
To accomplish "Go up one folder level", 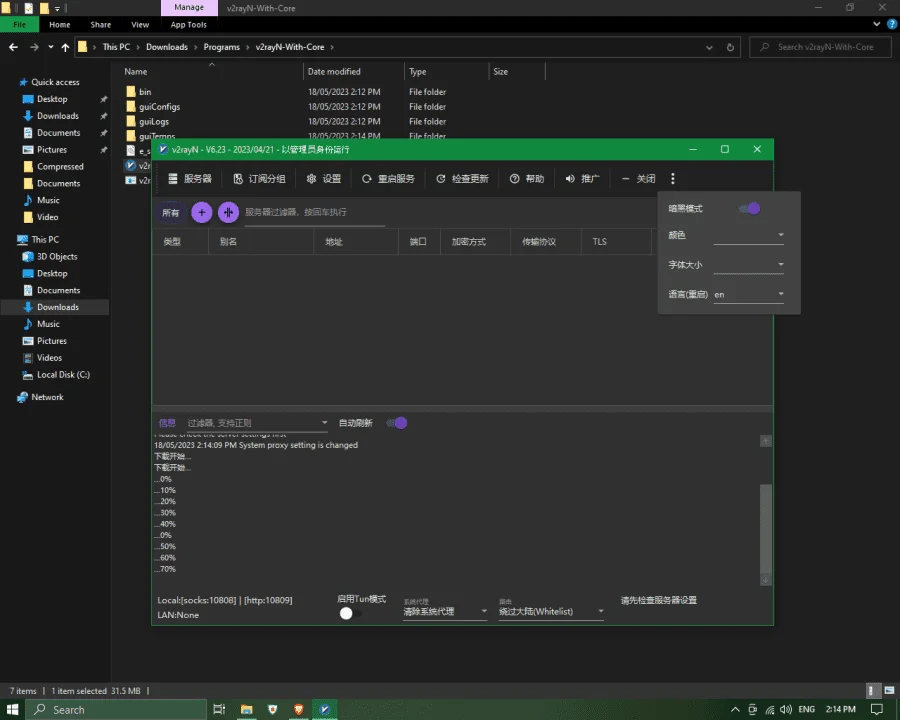I will pyautogui.click(x=65, y=47).
